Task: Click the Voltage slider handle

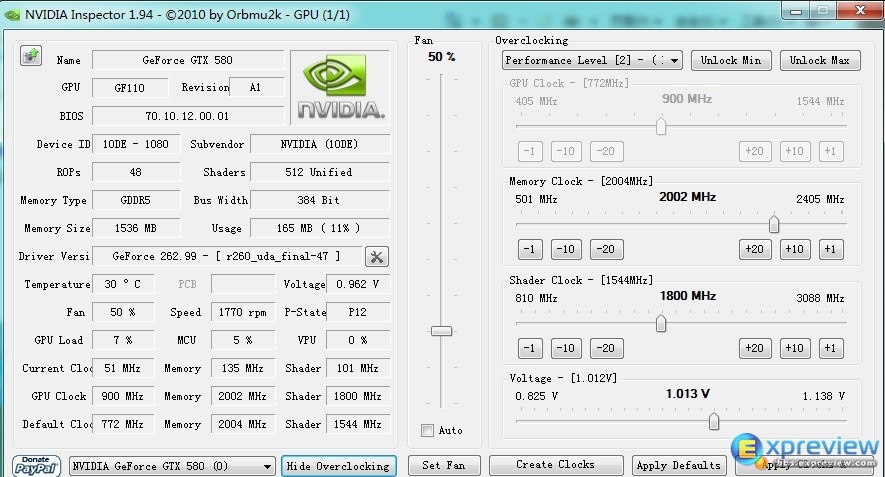Action: (714, 421)
